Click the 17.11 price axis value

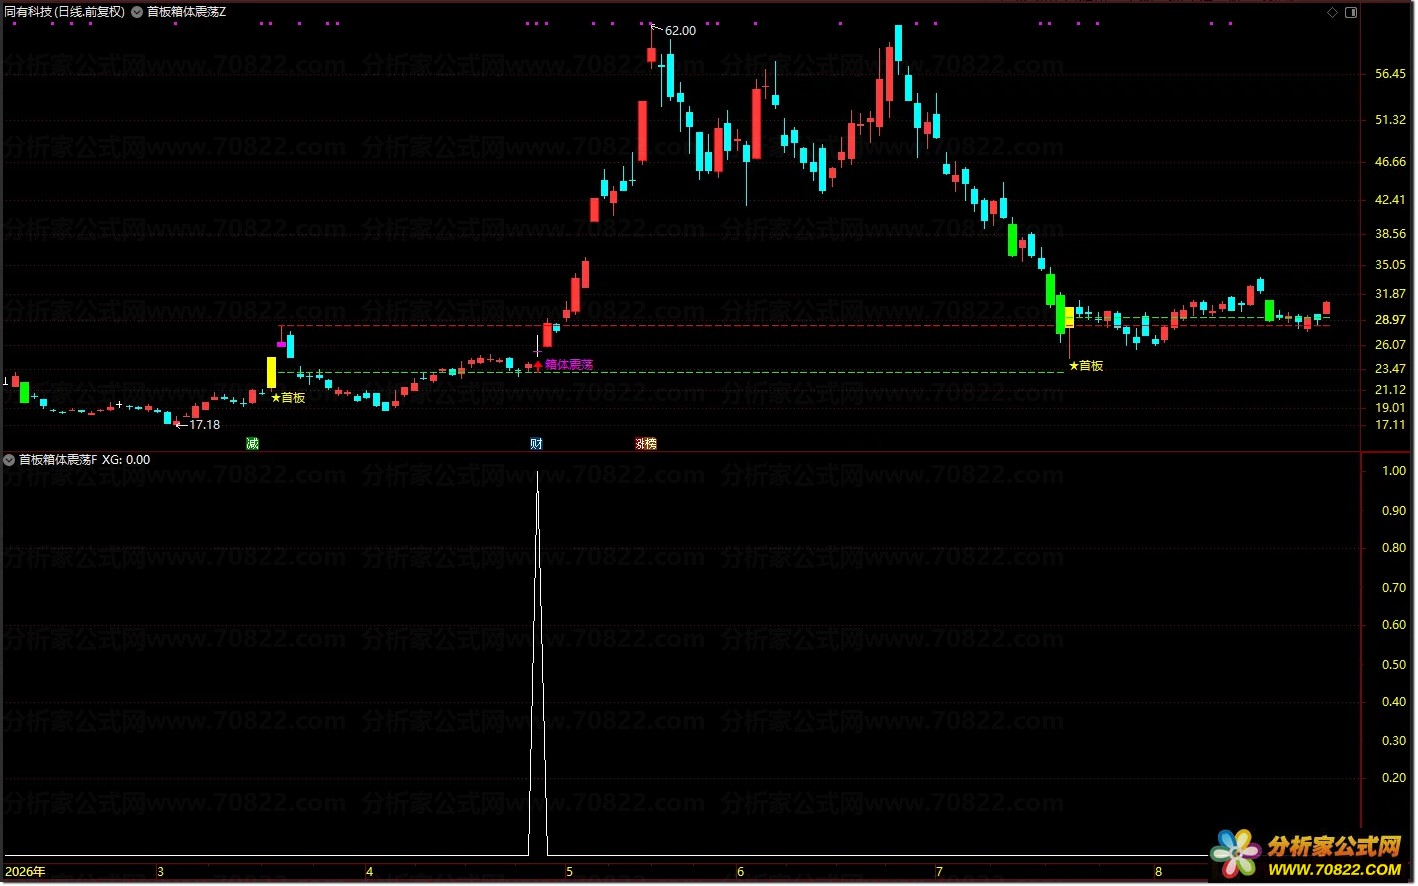(x=1390, y=425)
